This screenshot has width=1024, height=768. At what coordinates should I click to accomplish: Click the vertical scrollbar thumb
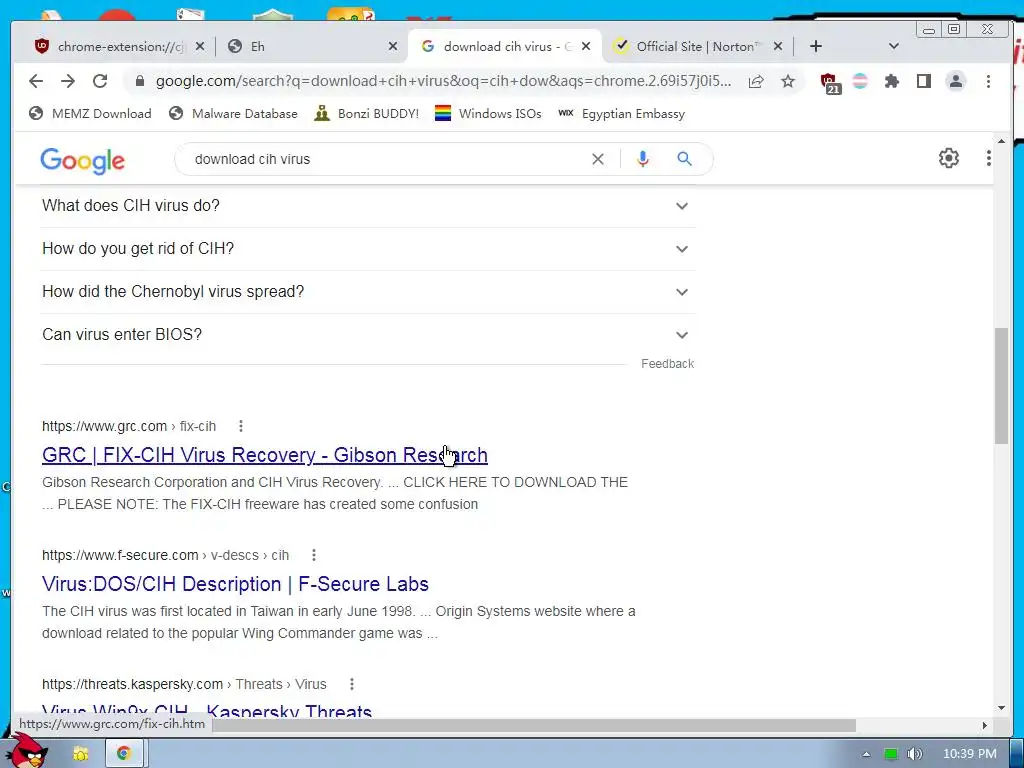pyautogui.click(x=1001, y=386)
